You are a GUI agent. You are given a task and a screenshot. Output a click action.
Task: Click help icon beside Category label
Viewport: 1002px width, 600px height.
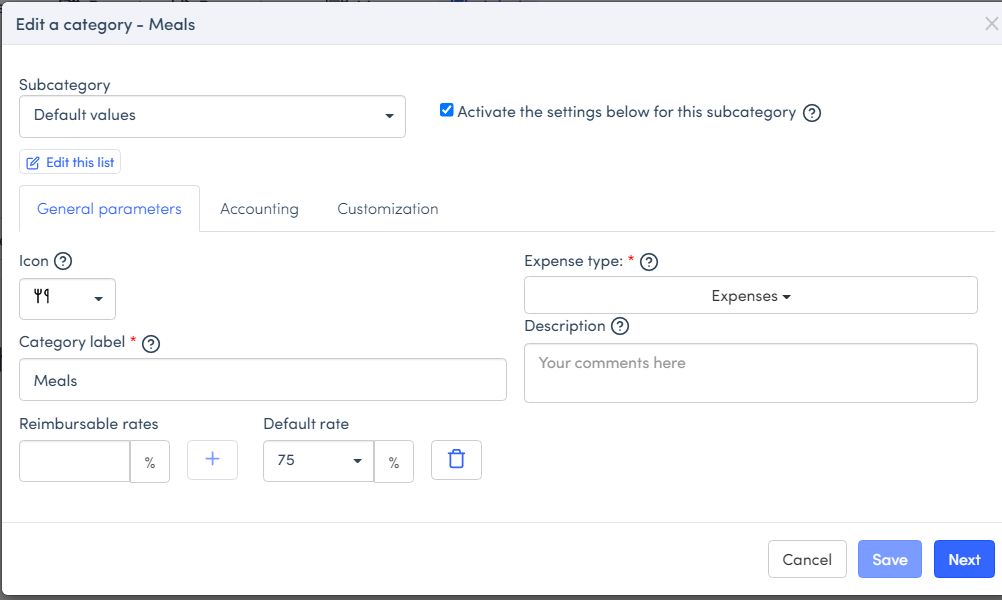(x=151, y=343)
